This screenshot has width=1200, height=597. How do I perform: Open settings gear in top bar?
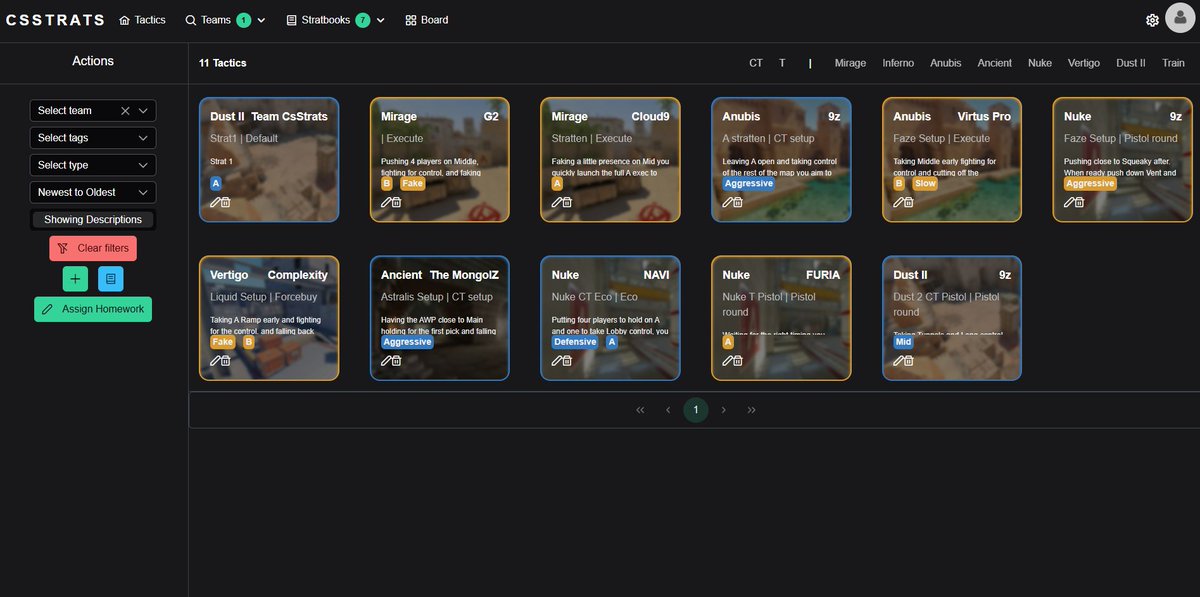1152,20
